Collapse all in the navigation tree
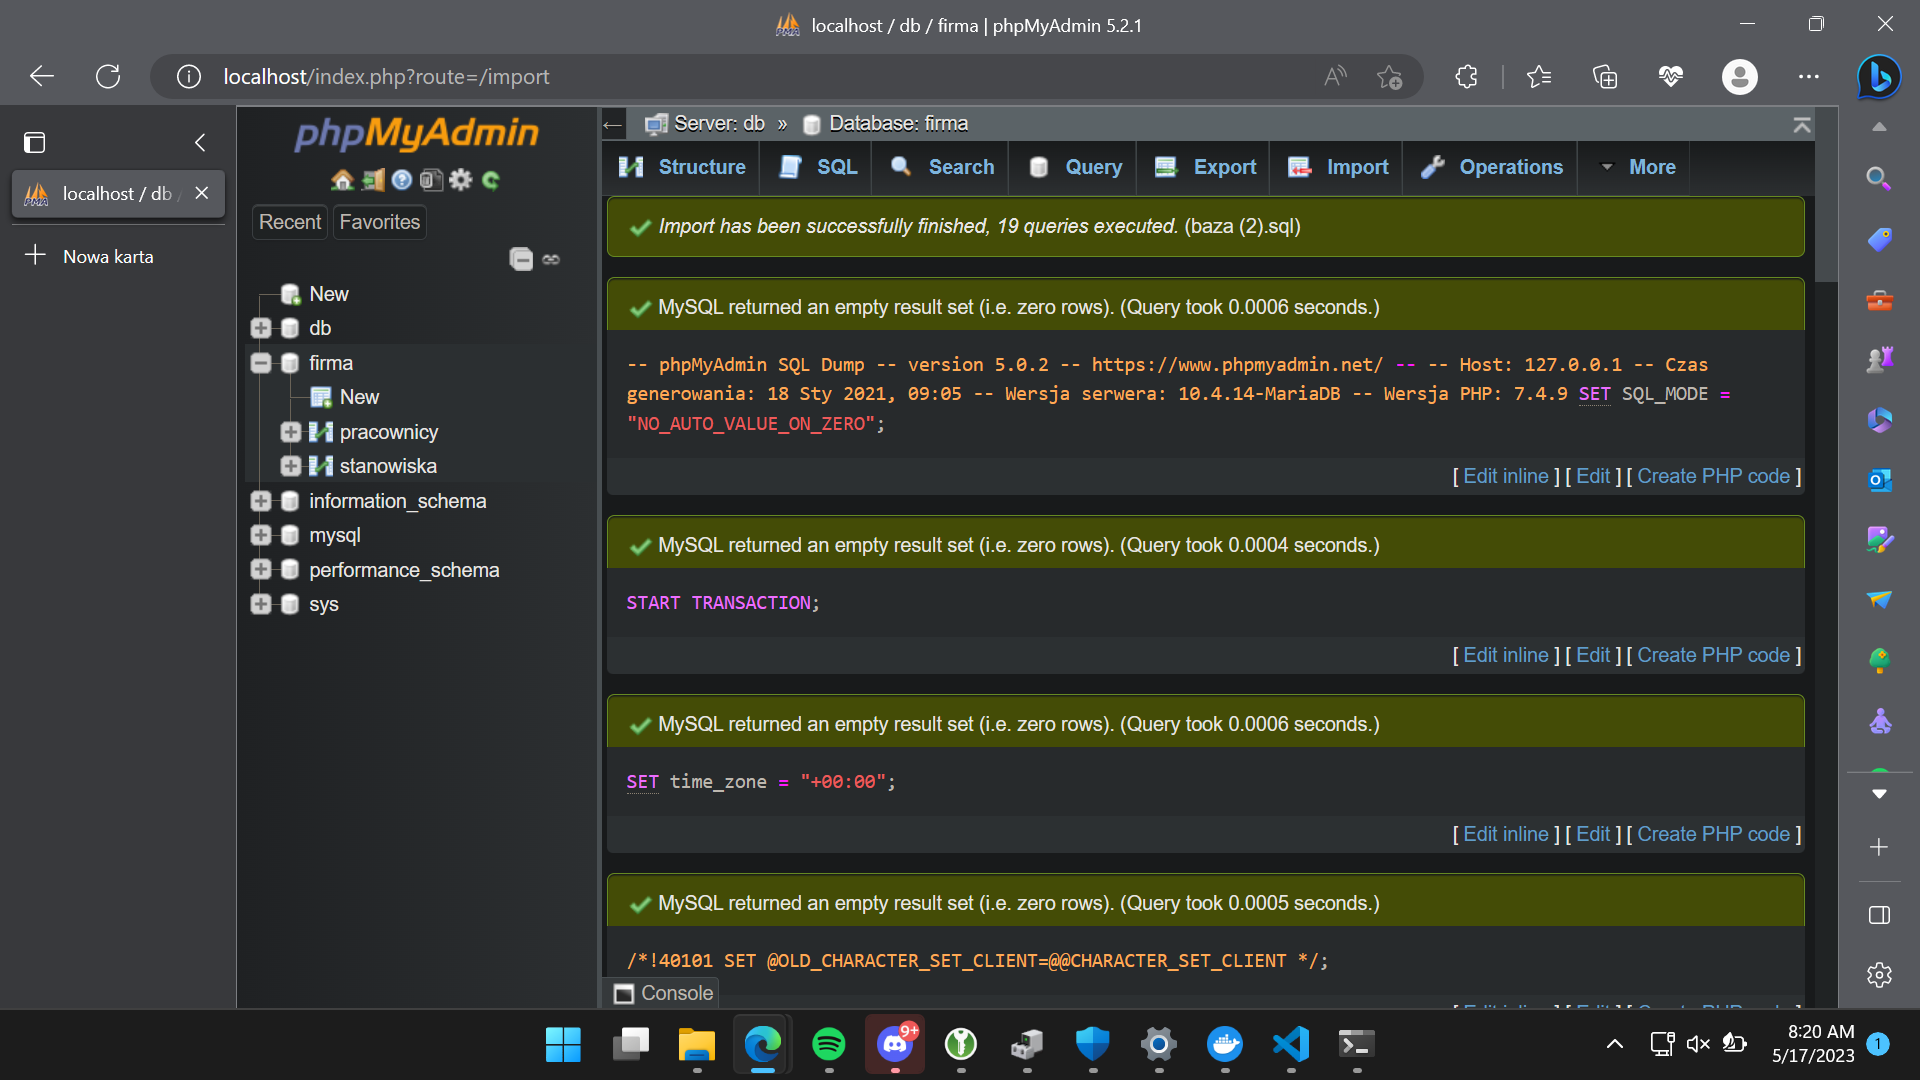Image resolution: width=1920 pixels, height=1080 pixels. [x=521, y=259]
